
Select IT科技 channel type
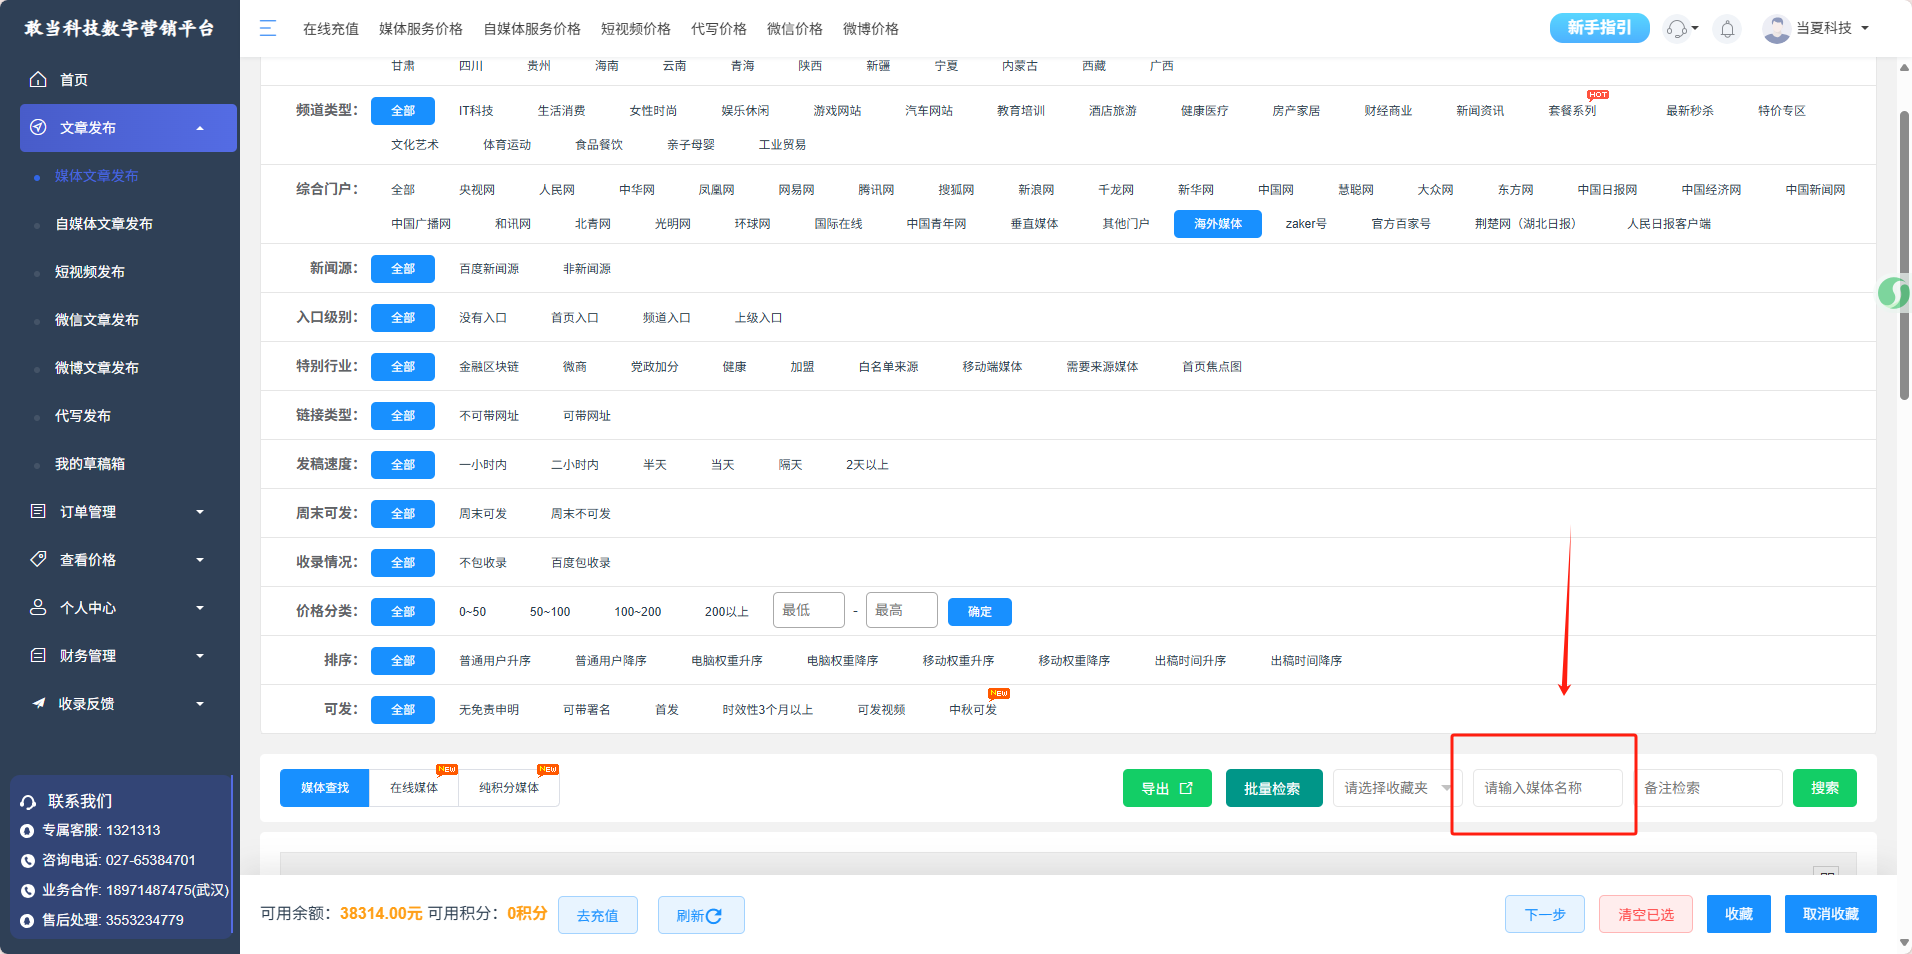point(476,111)
